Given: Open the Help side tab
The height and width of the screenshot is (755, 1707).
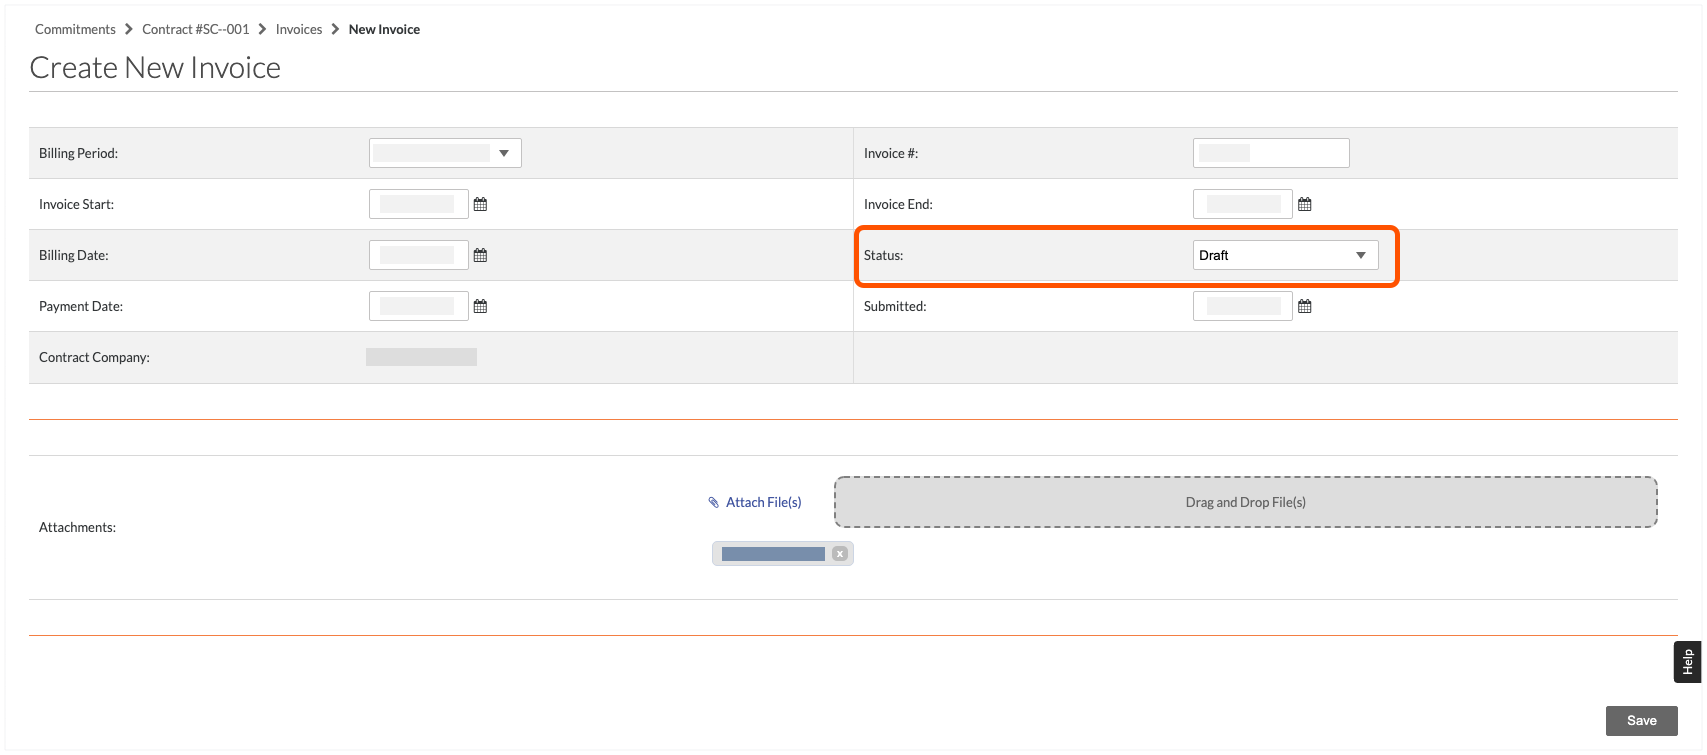Looking at the screenshot, I should point(1687,662).
